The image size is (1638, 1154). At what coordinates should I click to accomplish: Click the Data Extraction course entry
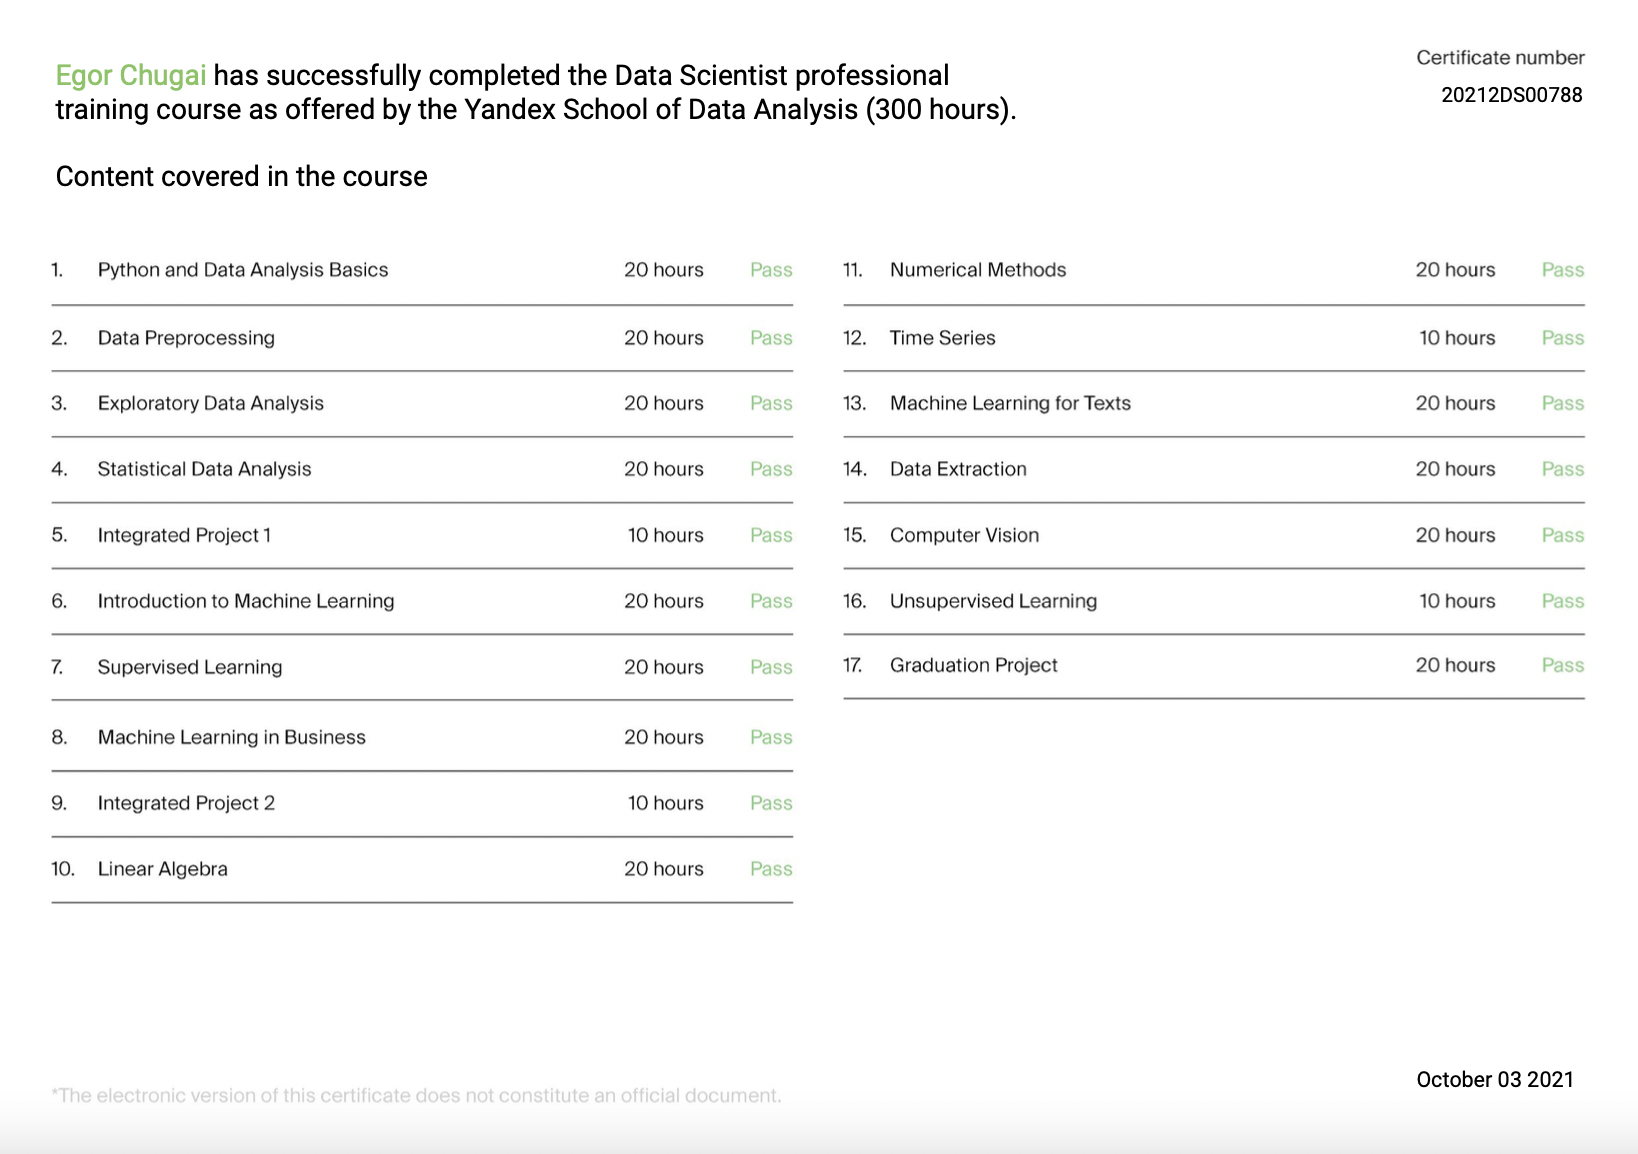958,469
